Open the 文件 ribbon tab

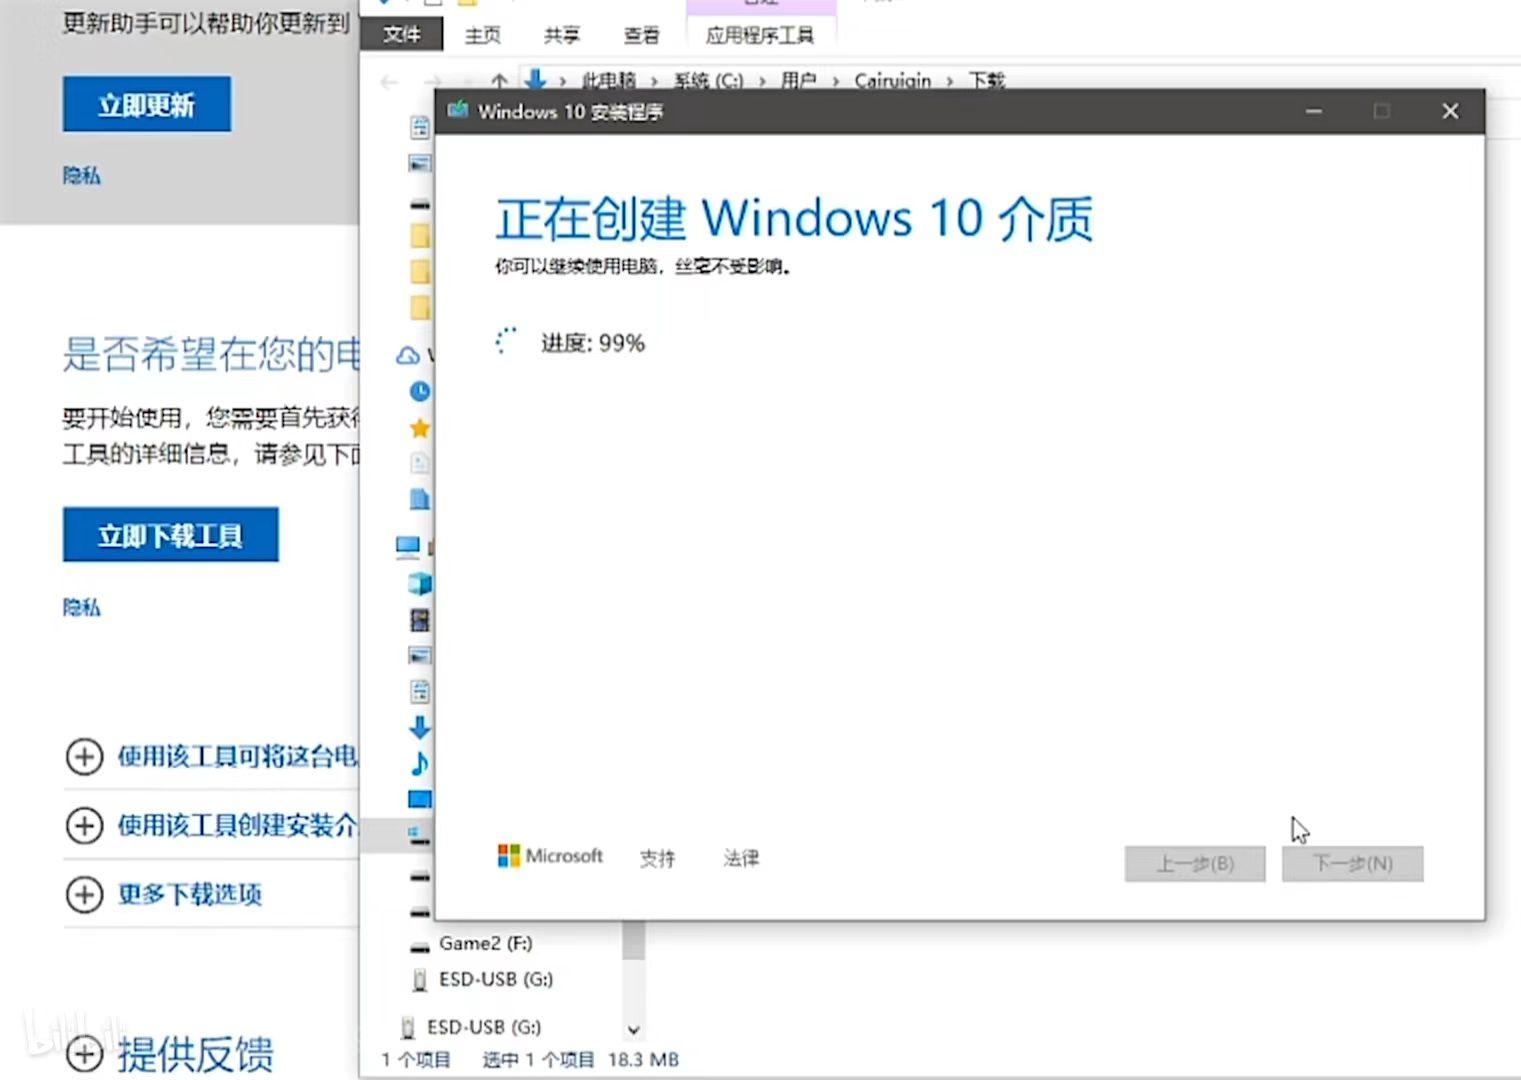(x=402, y=34)
